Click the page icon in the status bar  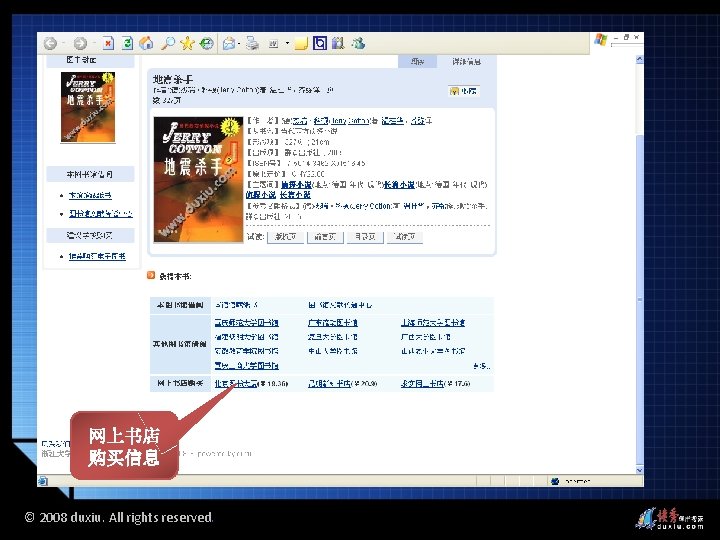[x=43, y=481]
